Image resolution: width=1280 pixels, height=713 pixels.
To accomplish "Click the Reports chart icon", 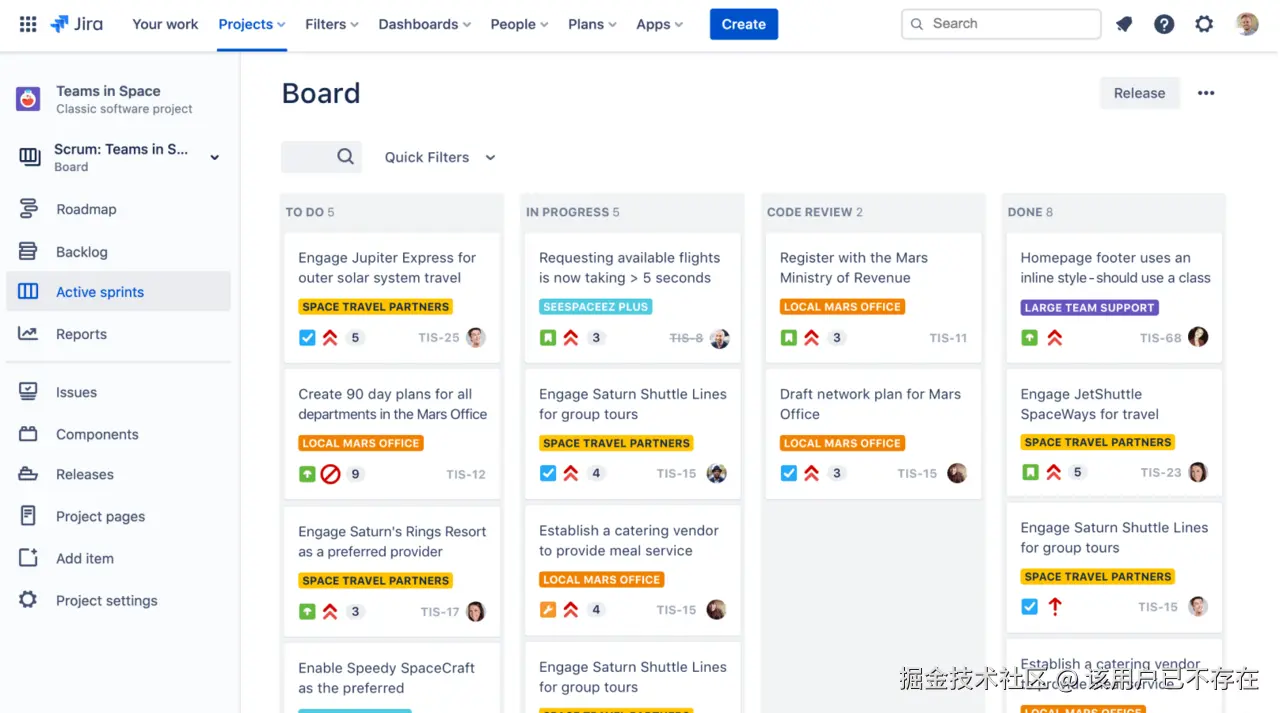I will point(28,334).
